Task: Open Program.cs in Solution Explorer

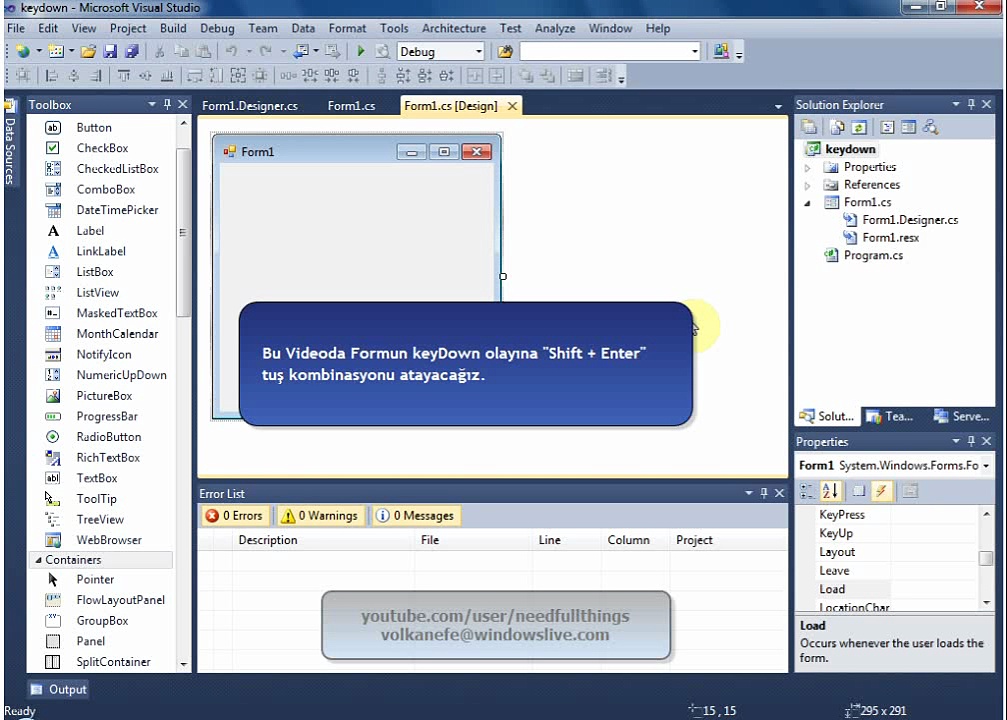Action: (x=873, y=256)
